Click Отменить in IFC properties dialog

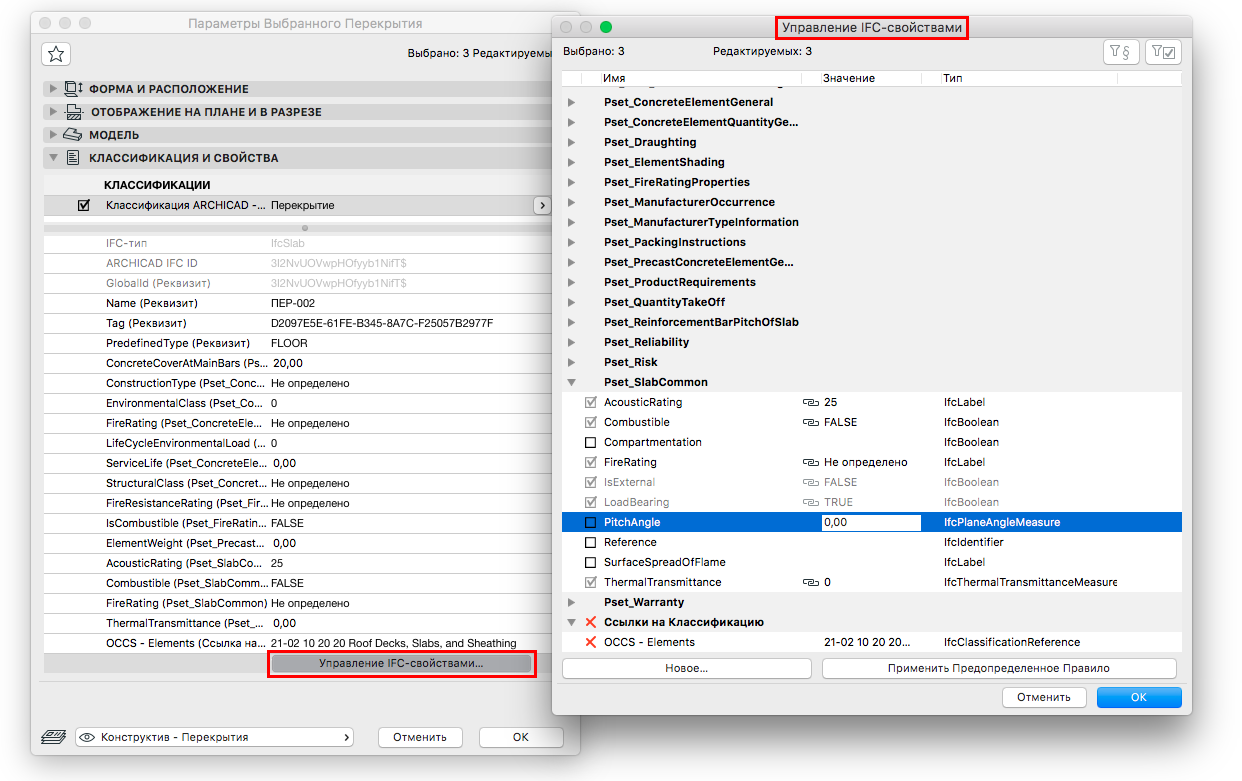coord(1043,697)
